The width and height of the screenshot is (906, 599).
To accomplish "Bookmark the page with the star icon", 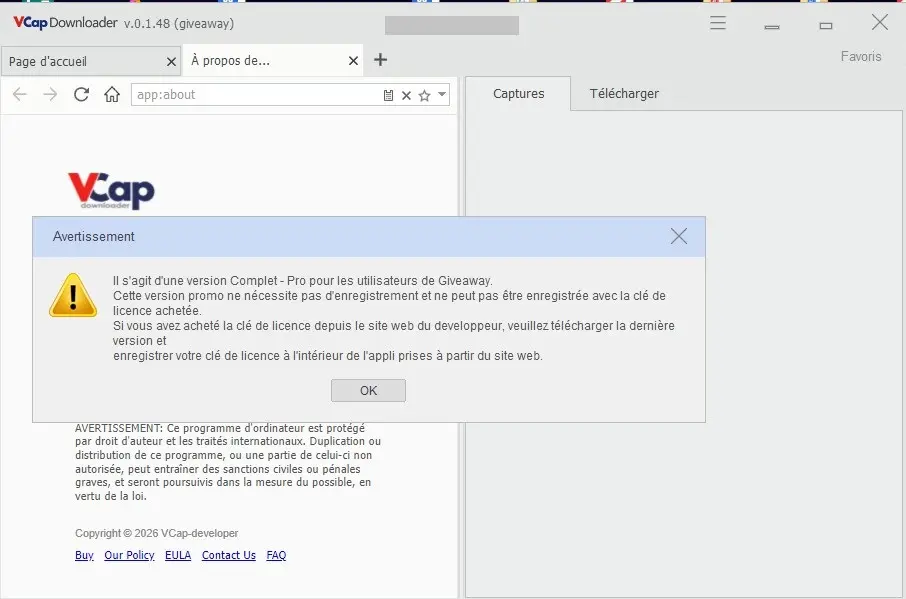I will pyautogui.click(x=425, y=95).
